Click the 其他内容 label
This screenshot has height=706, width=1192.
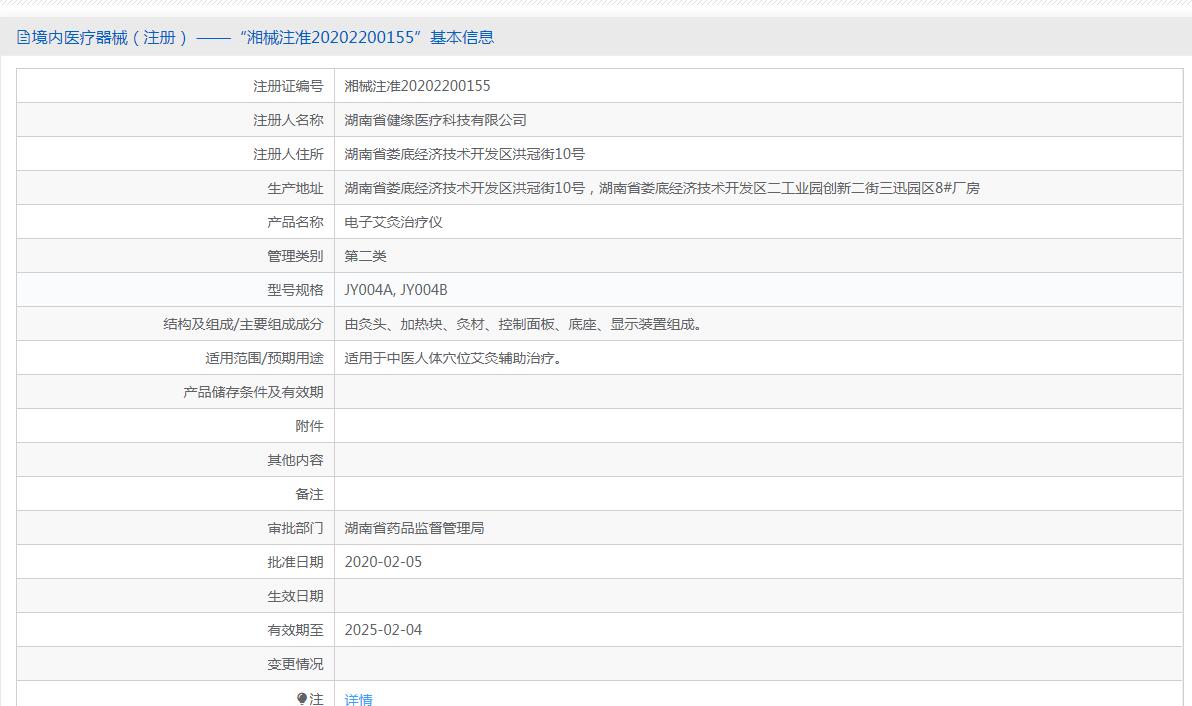(295, 460)
